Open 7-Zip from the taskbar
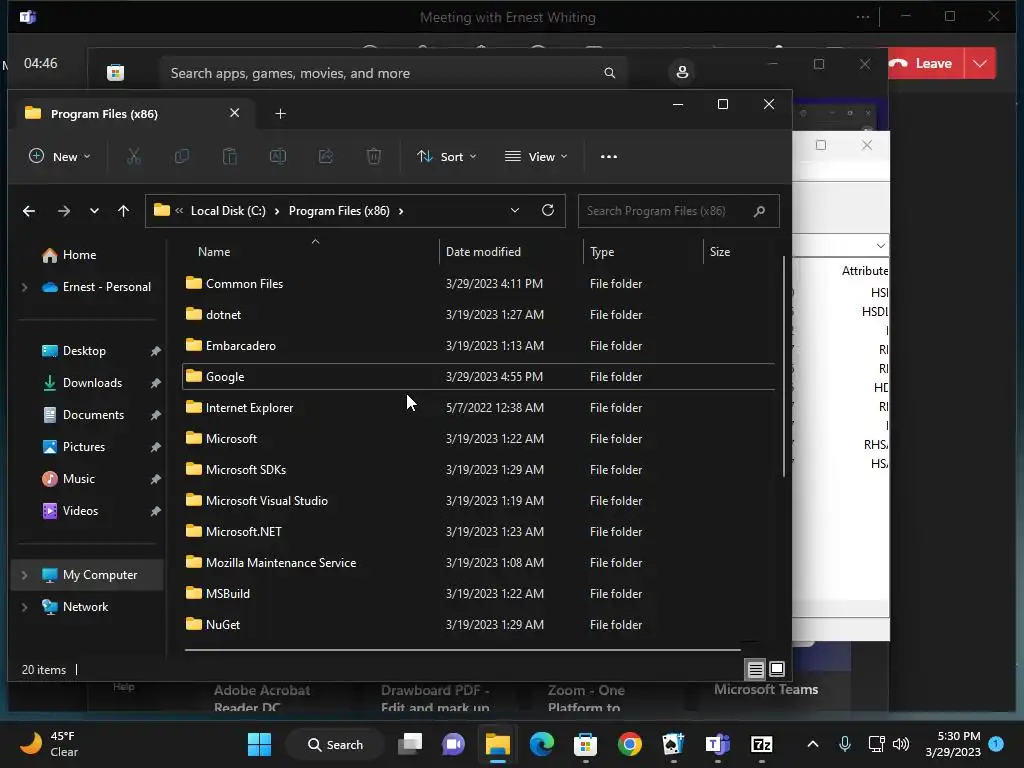This screenshot has width=1024, height=768. pos(761,744)
